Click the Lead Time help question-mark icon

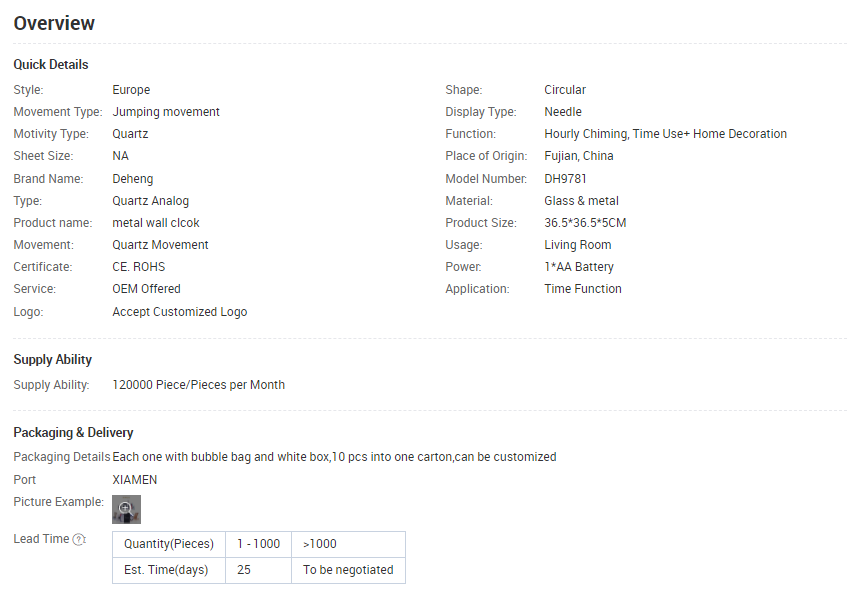tap(79, 539)
